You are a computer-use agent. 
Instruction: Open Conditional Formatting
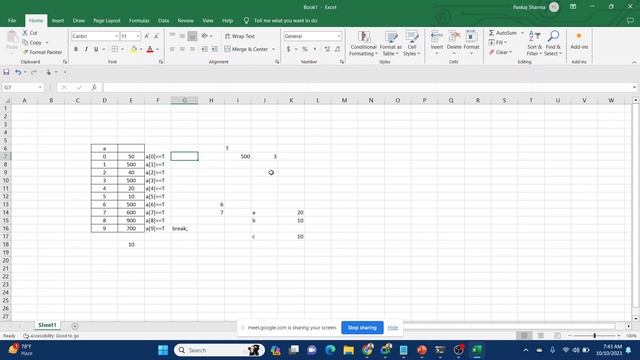[x=363, y=43]
